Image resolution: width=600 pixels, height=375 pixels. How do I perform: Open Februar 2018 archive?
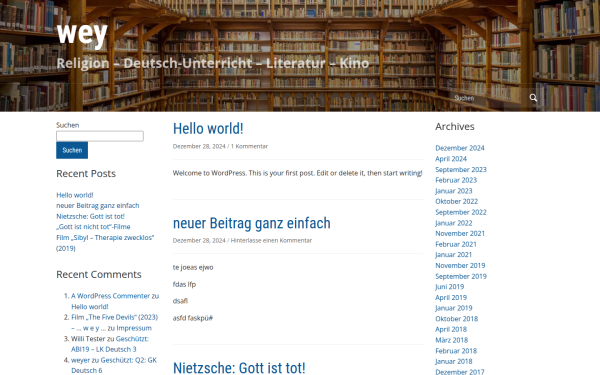(456, 351)
